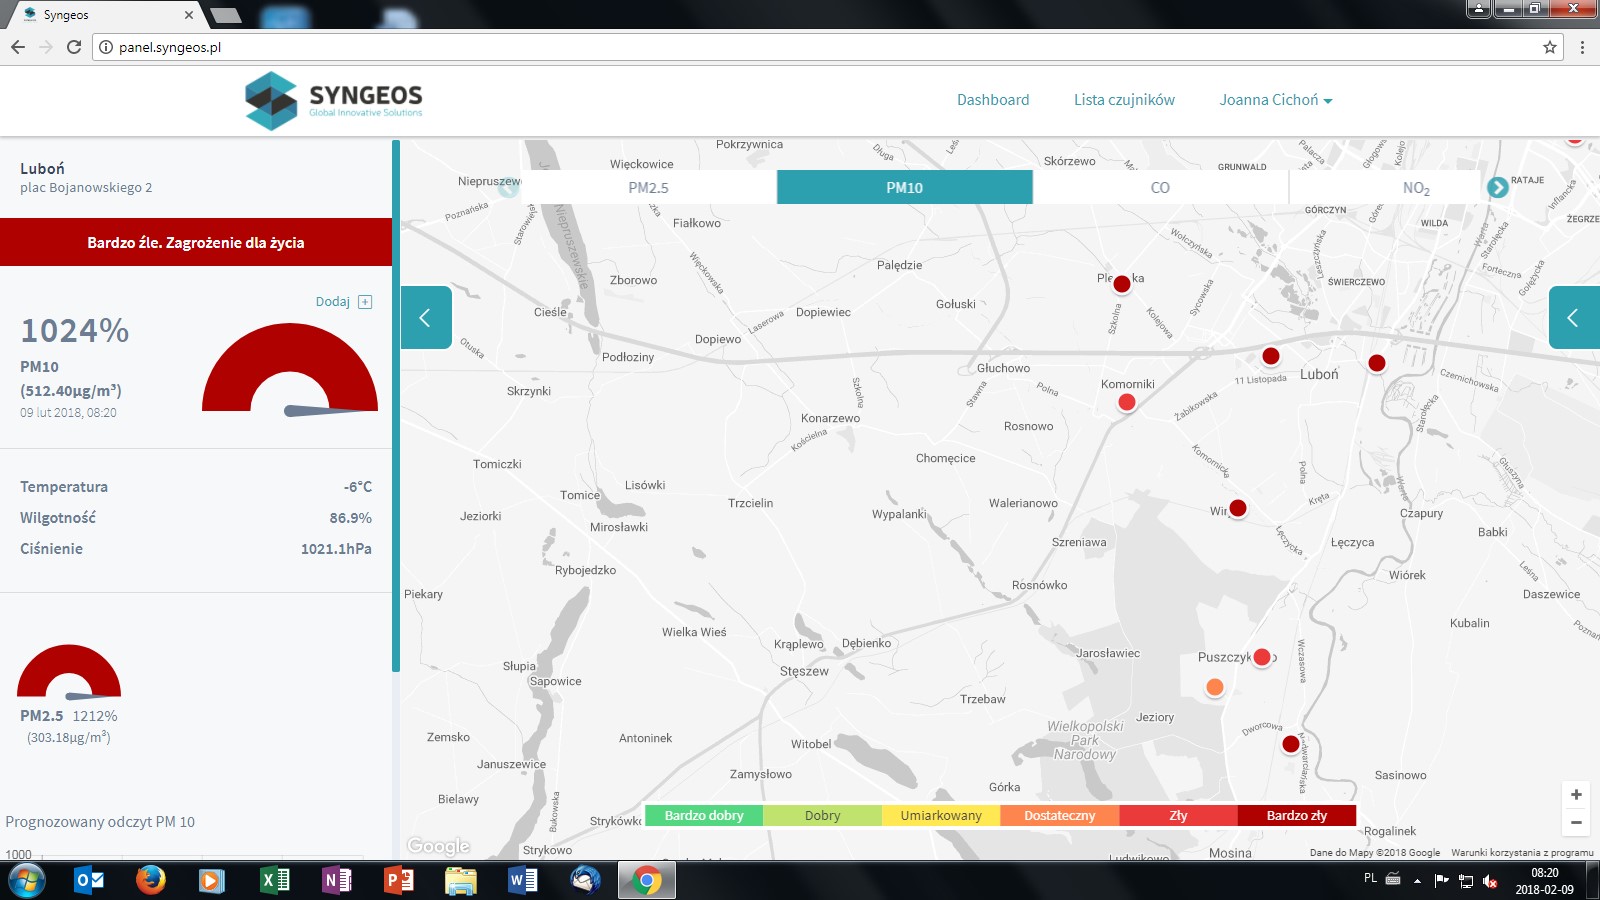
Task: Open Outlook from the taskbar
Action: (x=89, y=880)
